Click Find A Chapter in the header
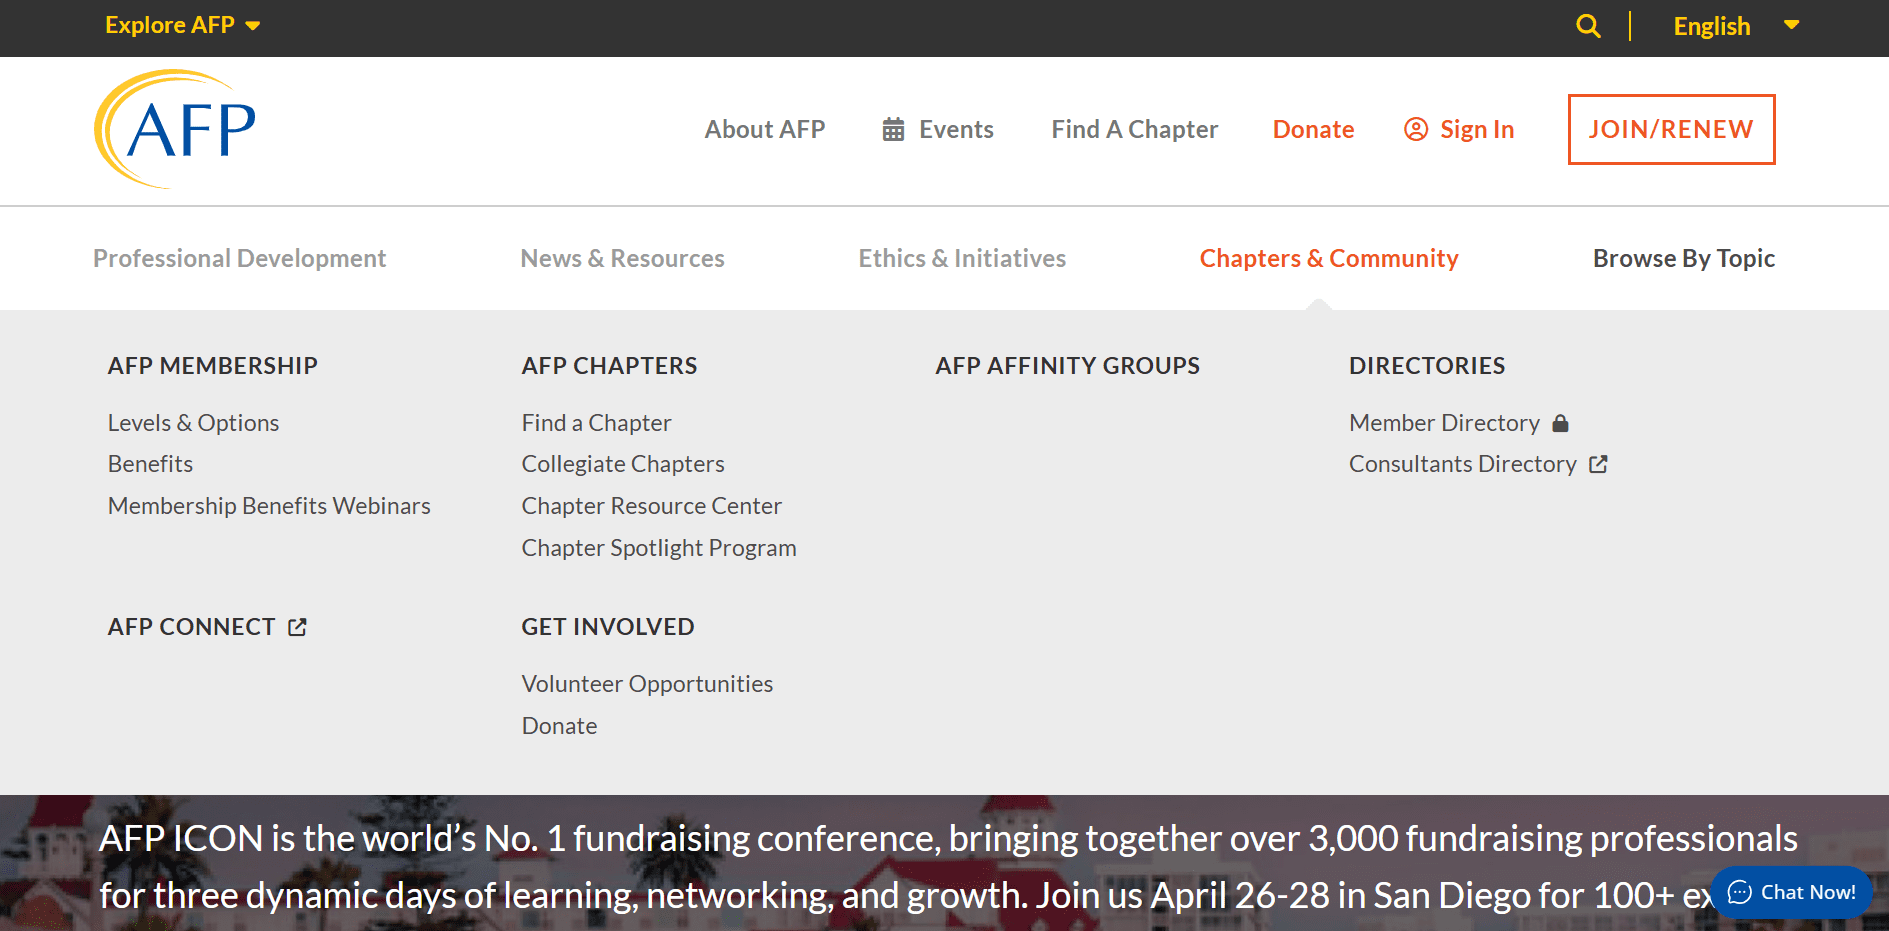This screenshot has height=931, width=1889. point(1134,129)
